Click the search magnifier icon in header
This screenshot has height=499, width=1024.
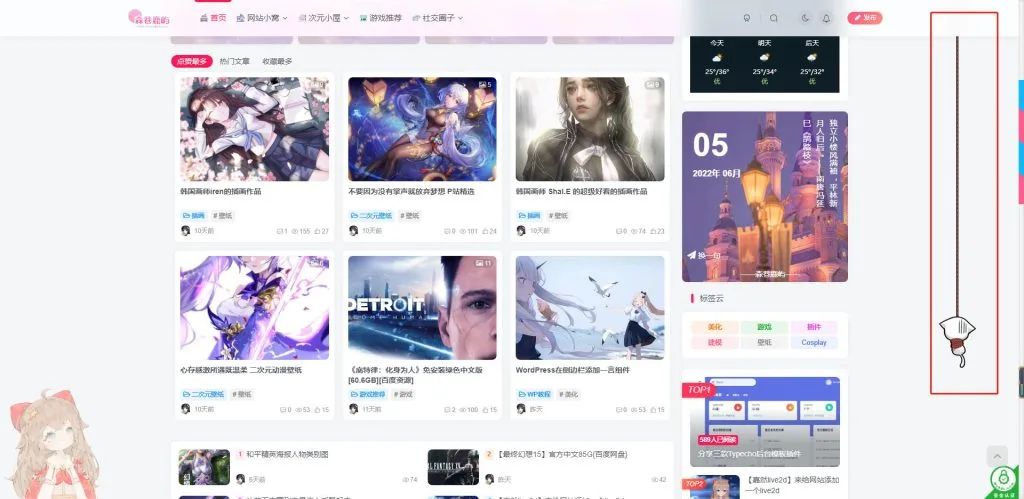coord(774,18)
